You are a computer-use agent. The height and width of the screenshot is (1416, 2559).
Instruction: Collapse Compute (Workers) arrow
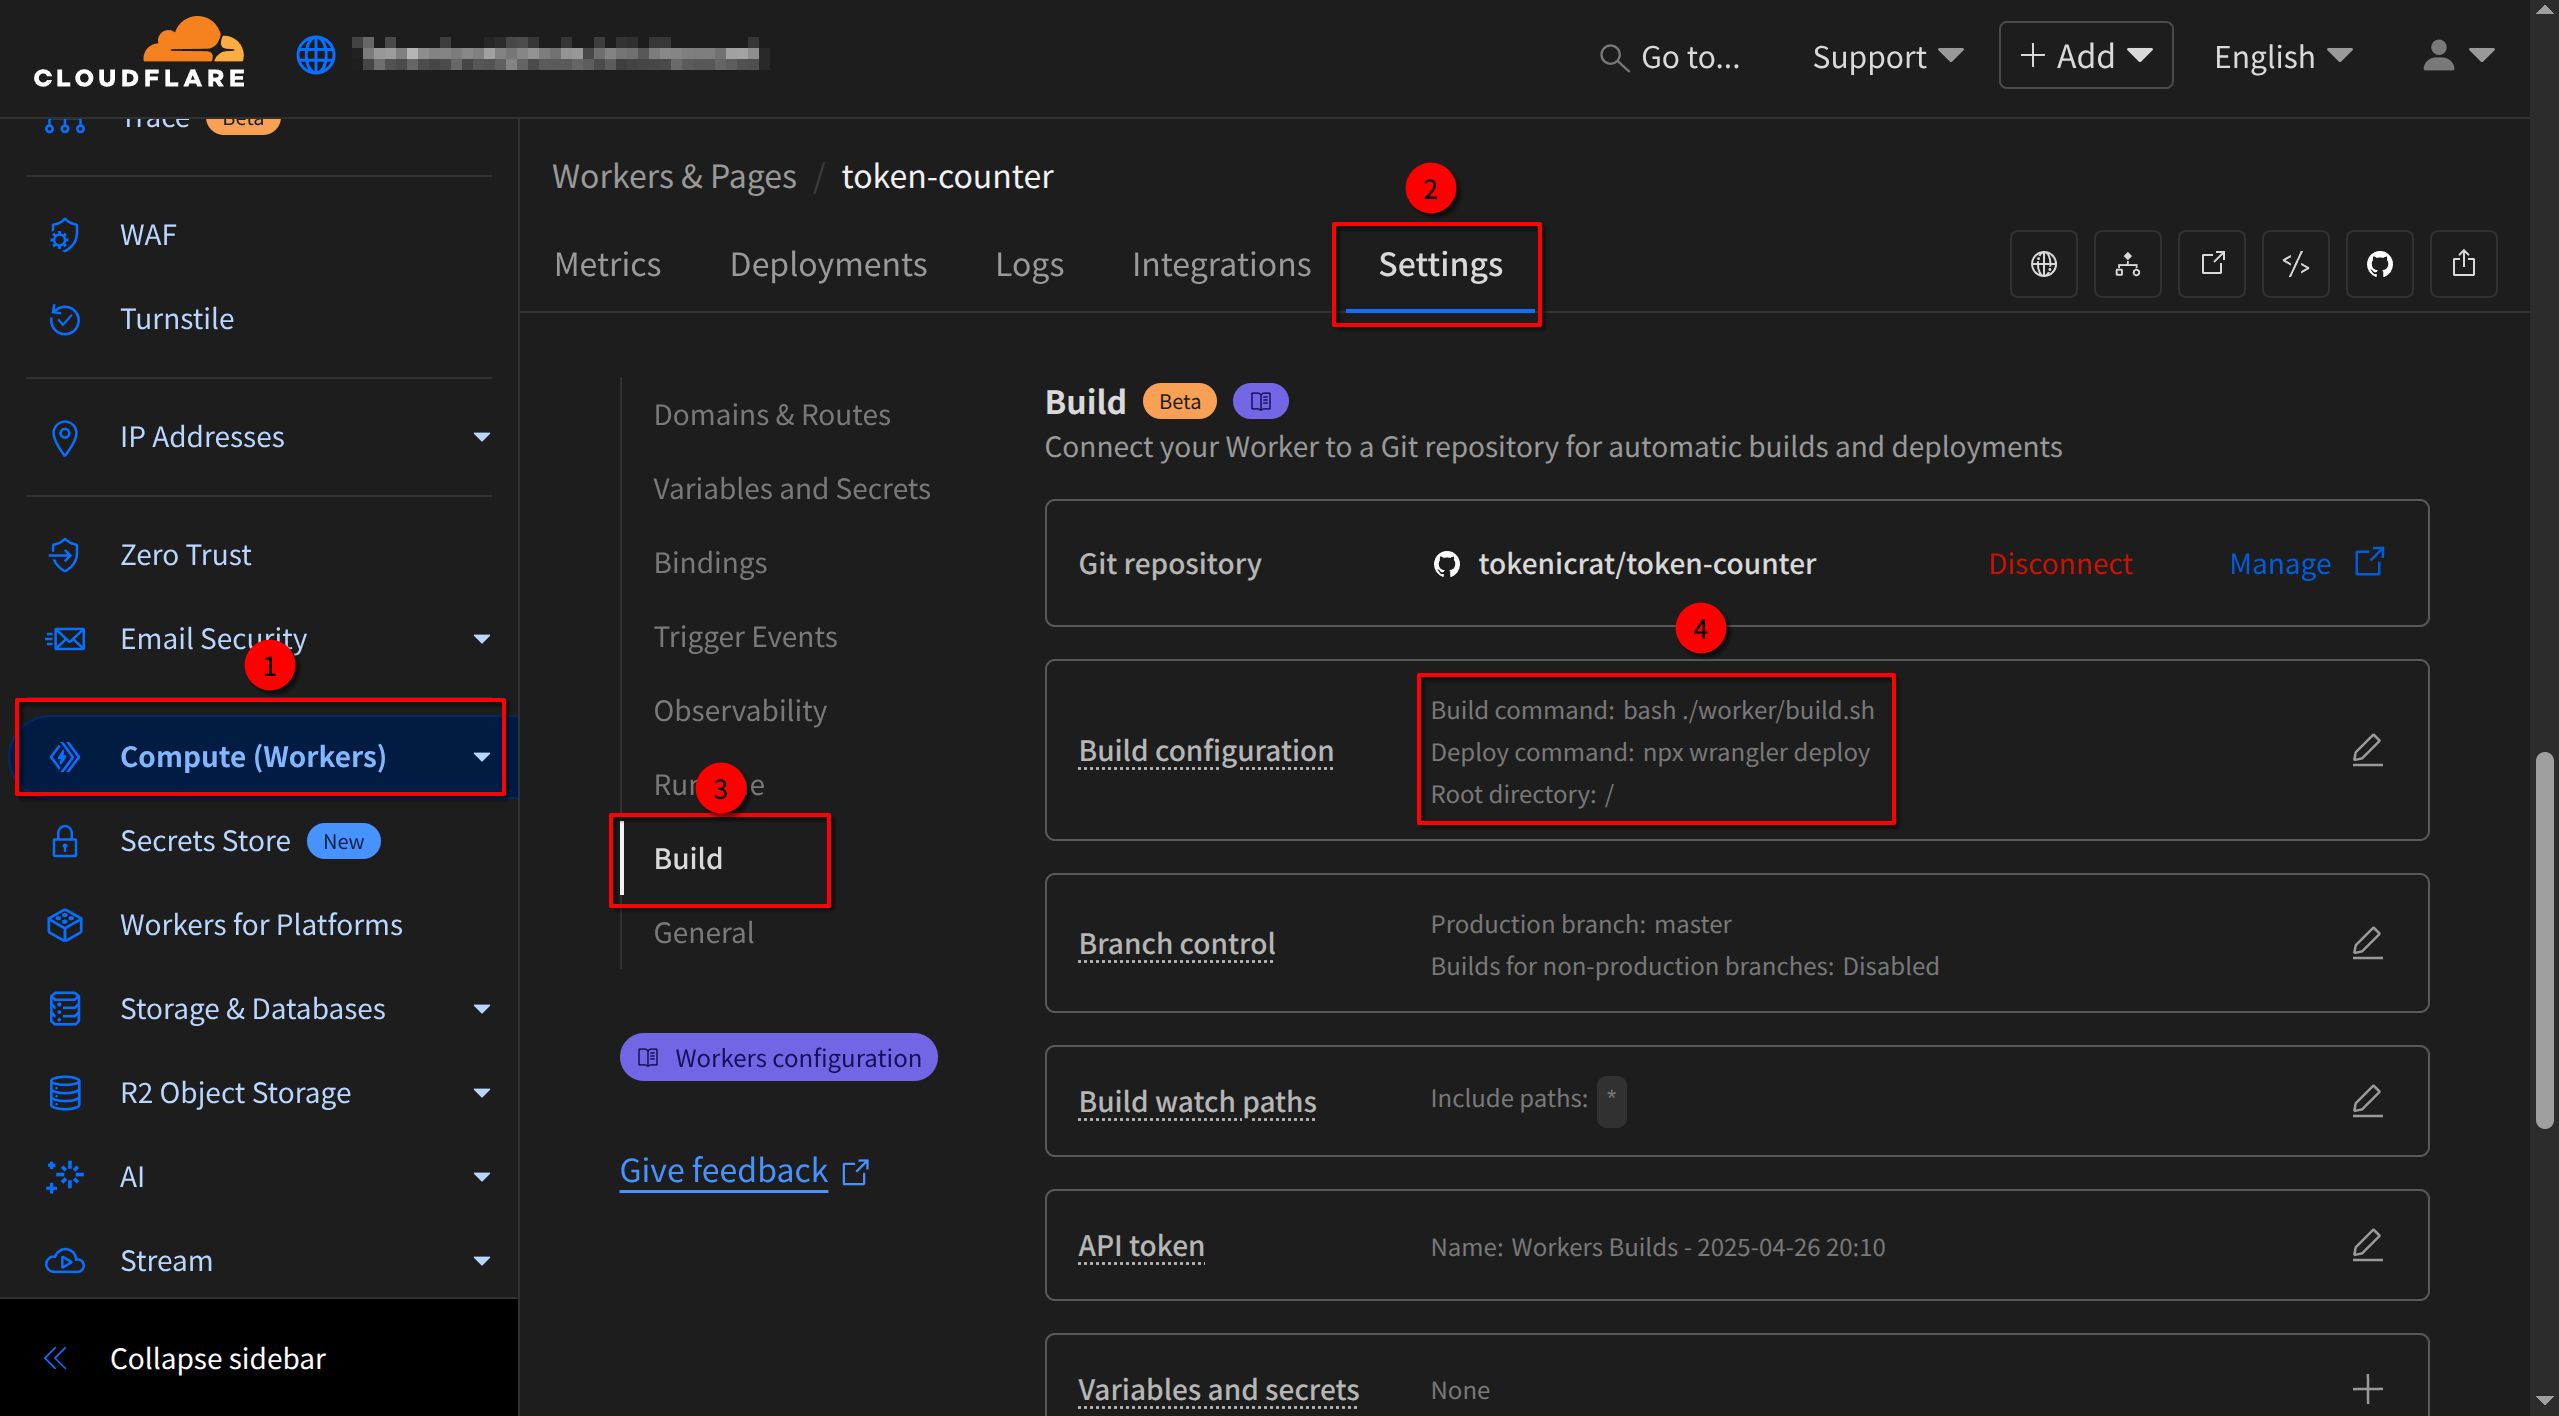(482, 757)
